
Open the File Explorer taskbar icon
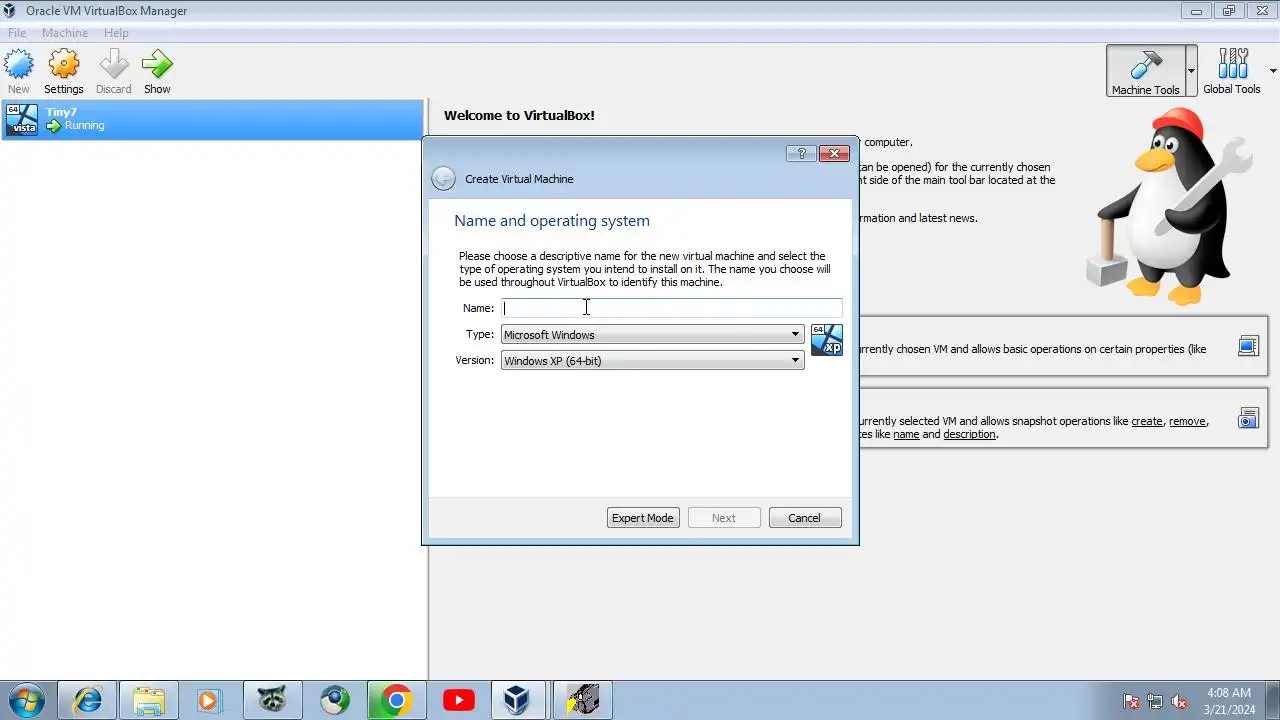point(149,700)
